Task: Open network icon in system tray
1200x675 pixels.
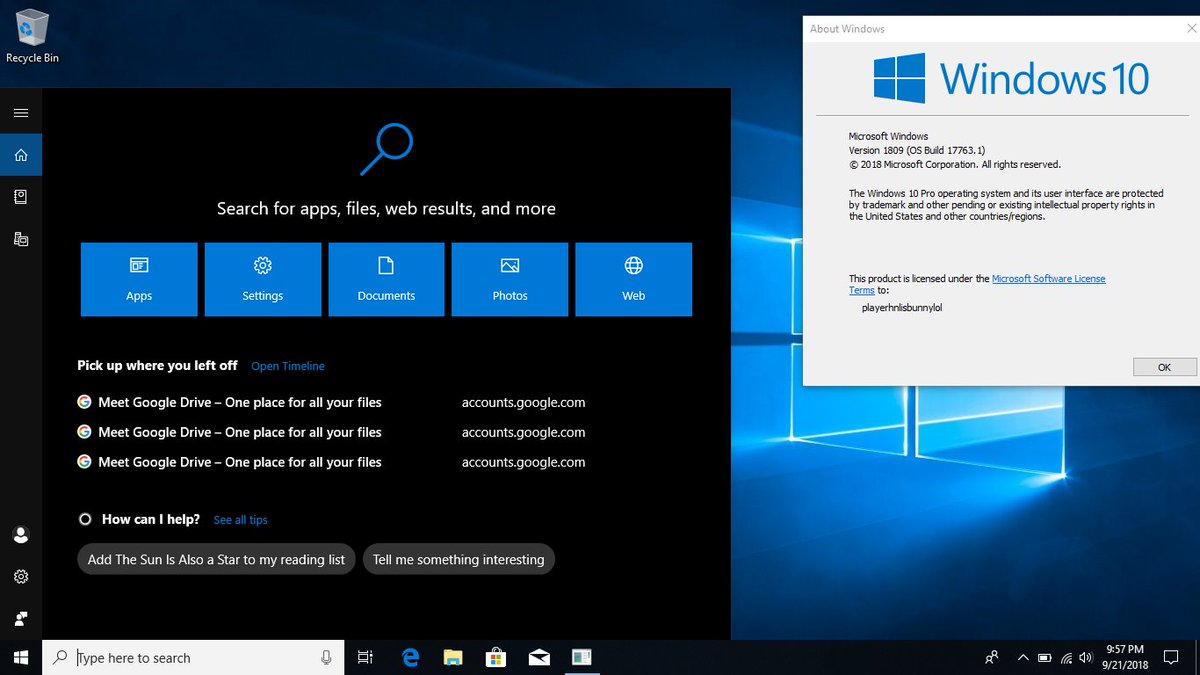Action: (1067, 657)
